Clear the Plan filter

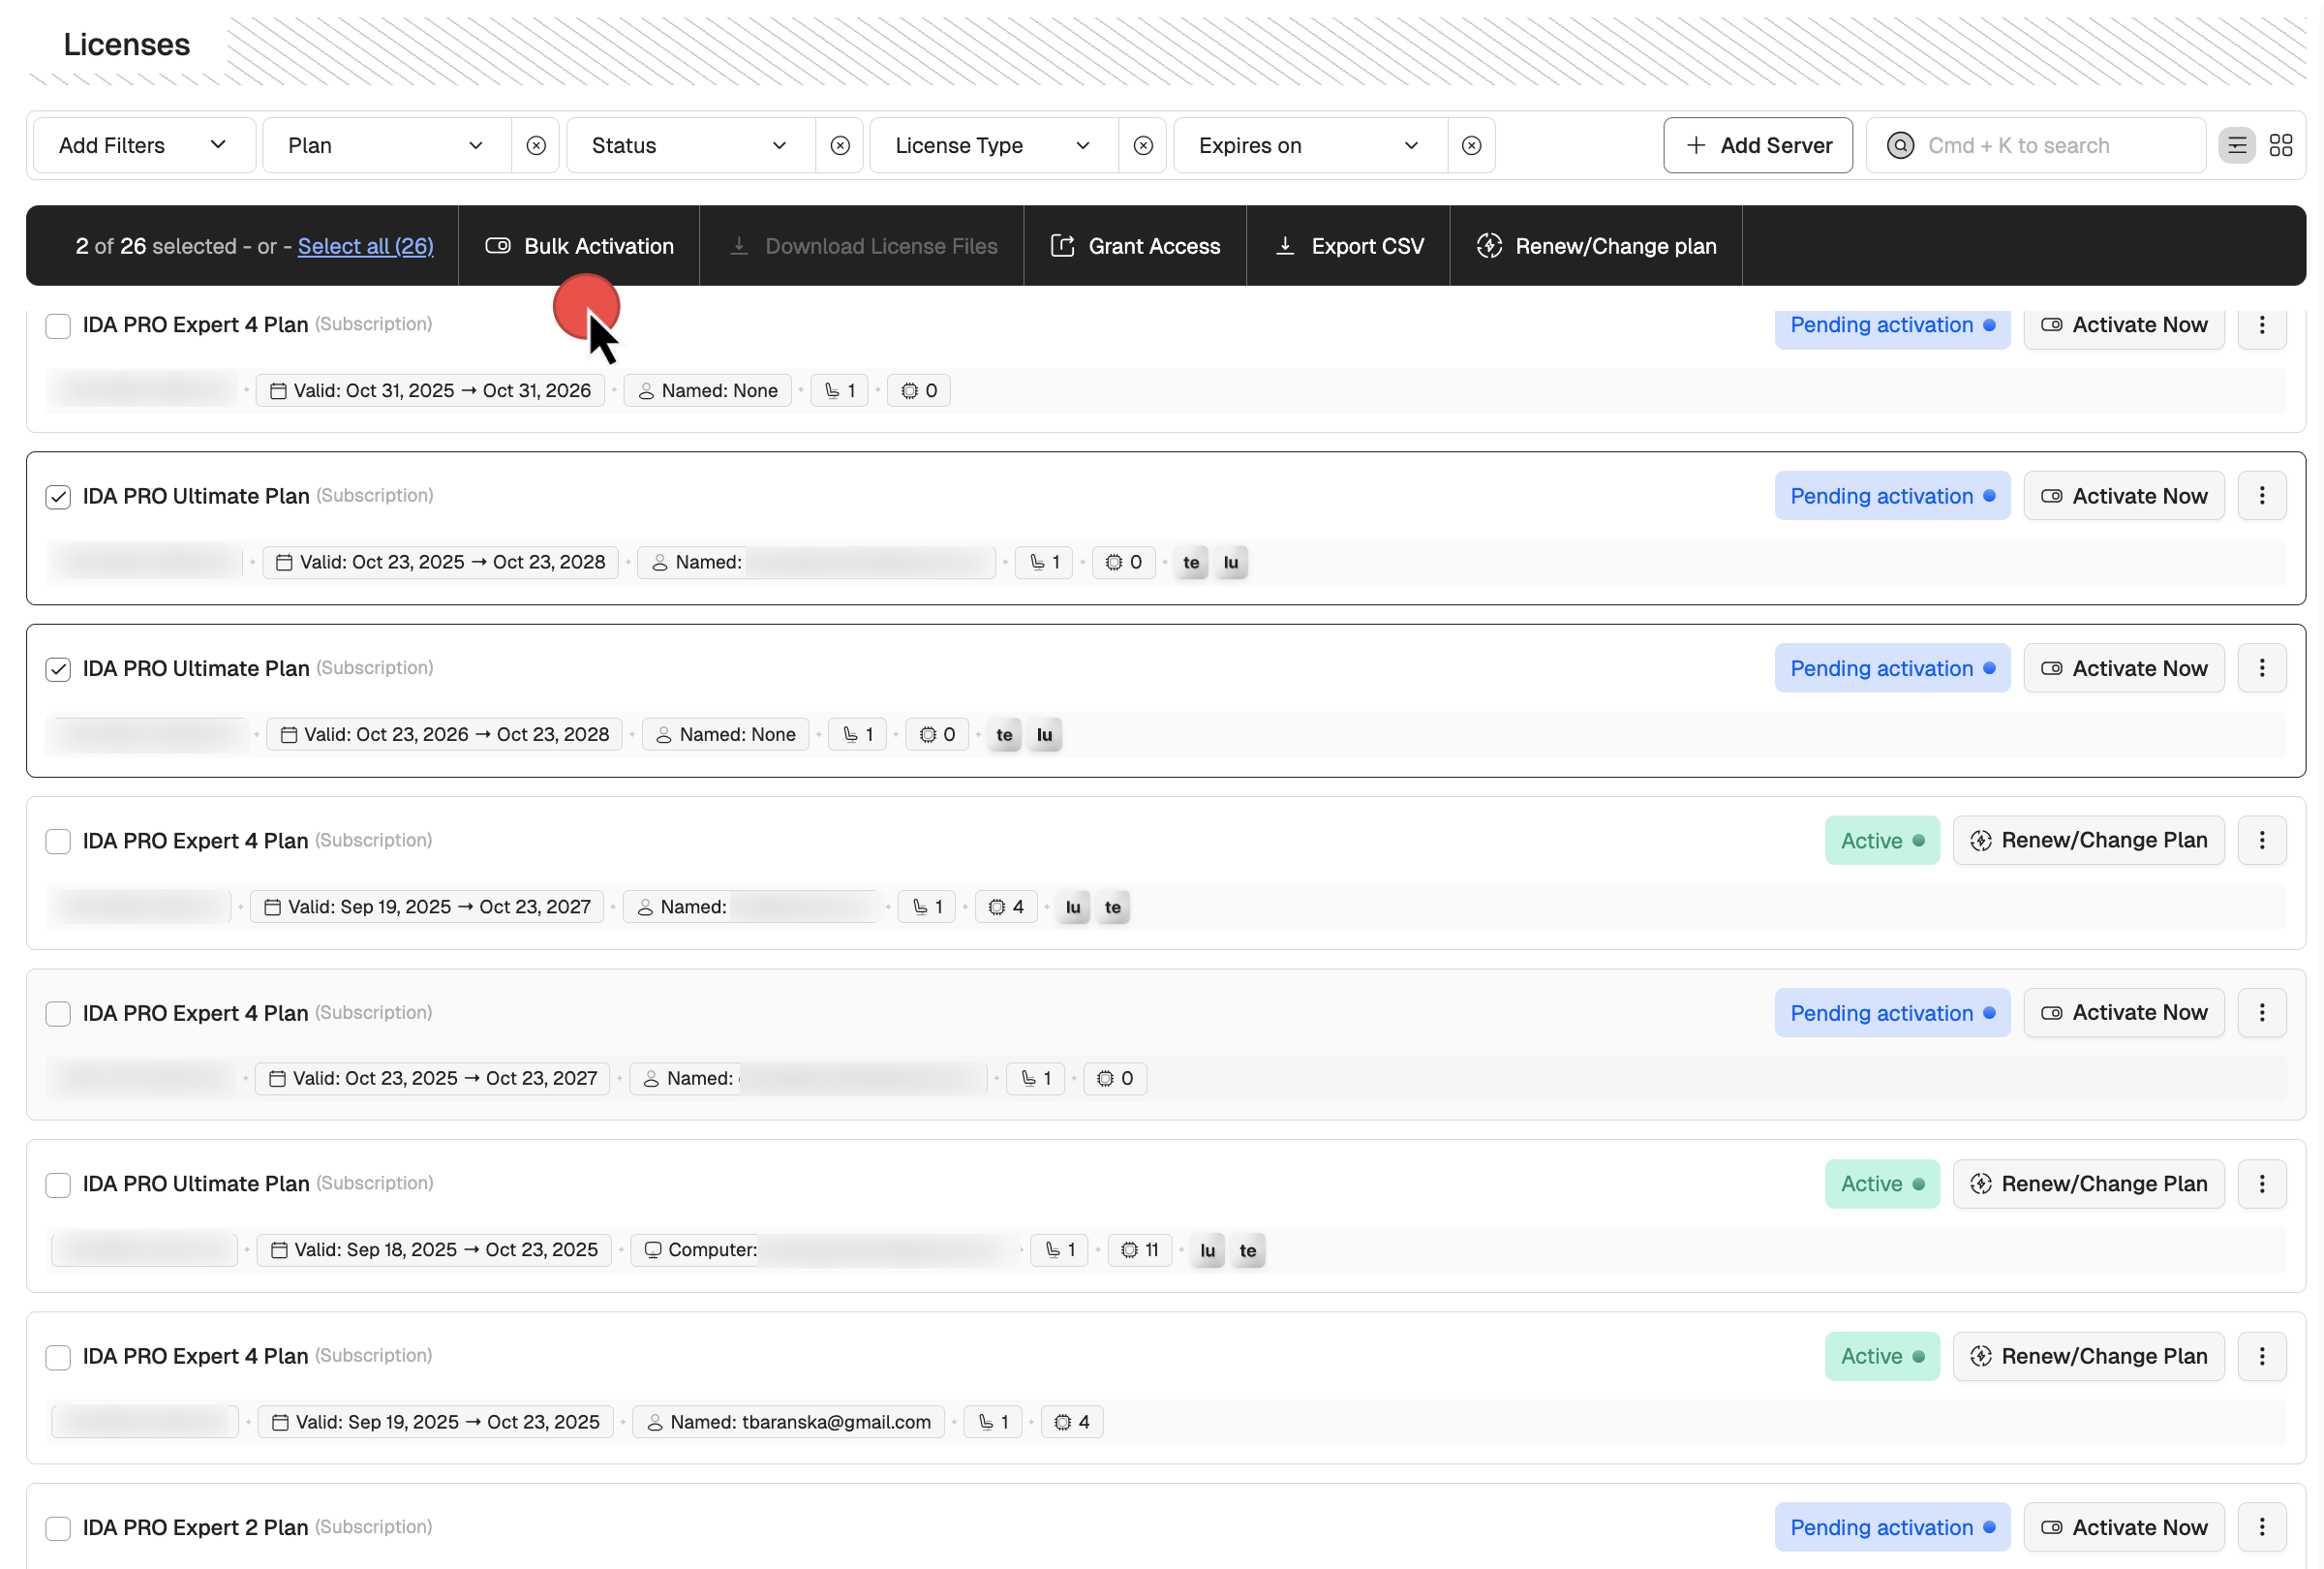click(536, 145)
